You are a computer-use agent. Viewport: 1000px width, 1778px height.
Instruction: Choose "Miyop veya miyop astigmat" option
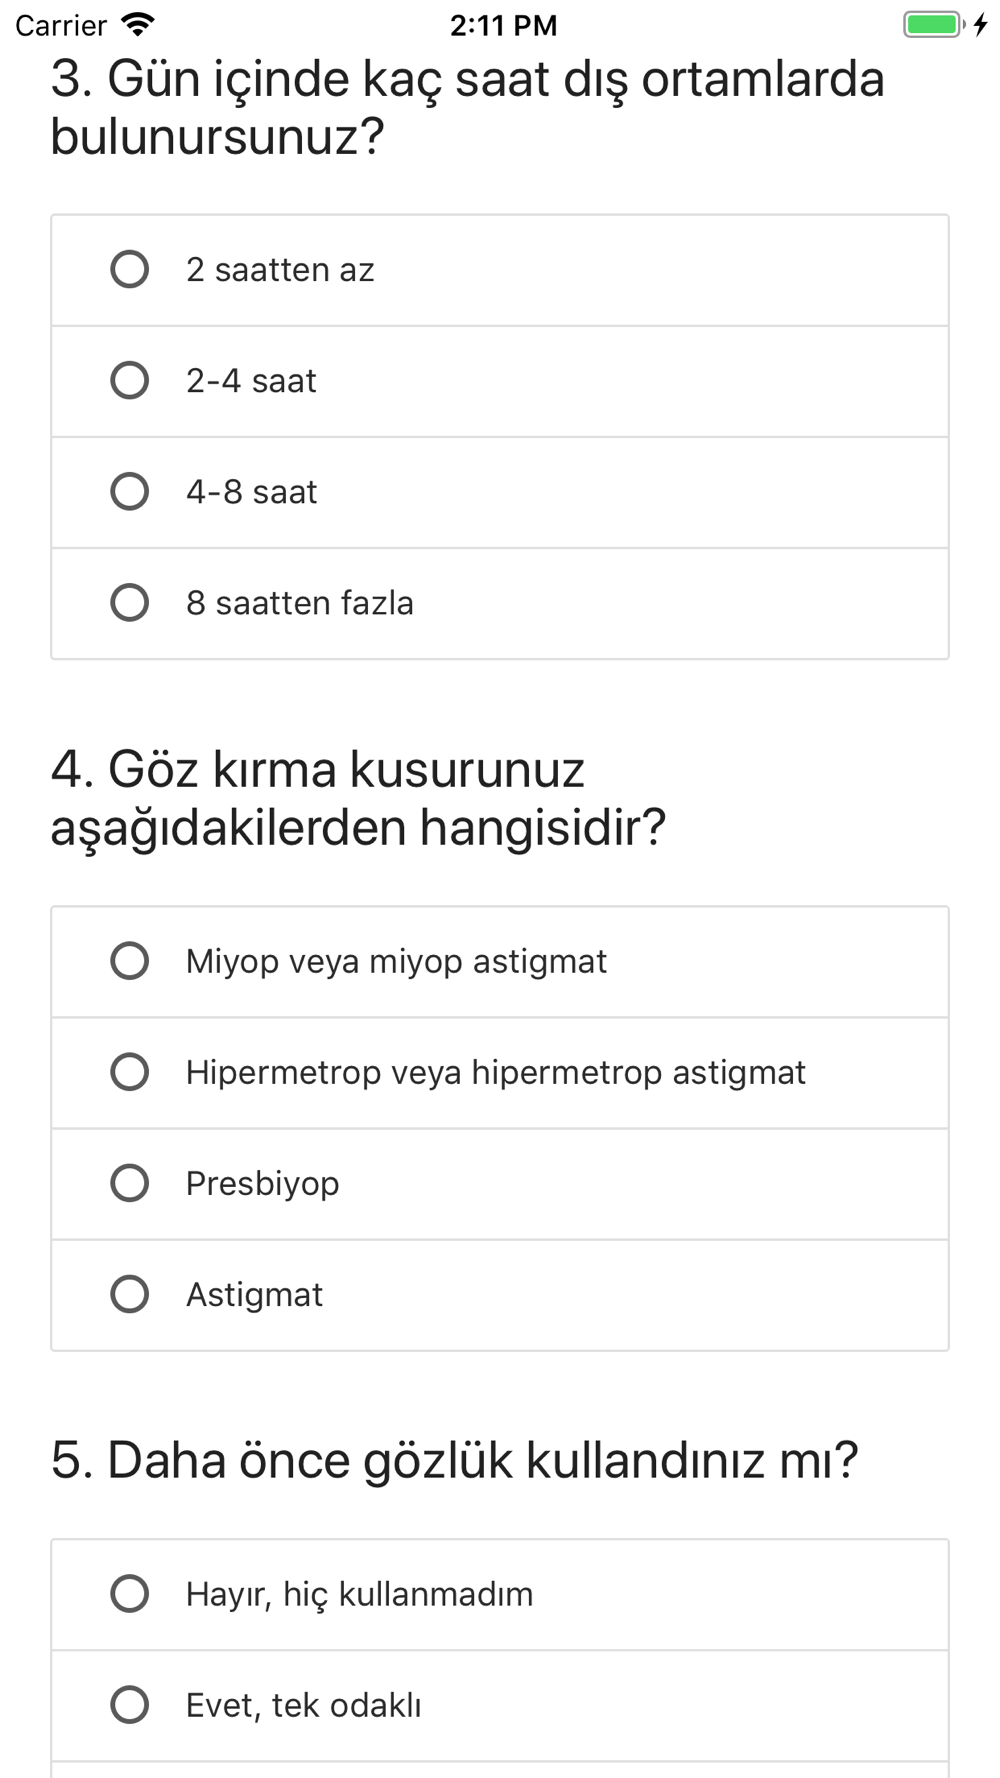[129, 961]
